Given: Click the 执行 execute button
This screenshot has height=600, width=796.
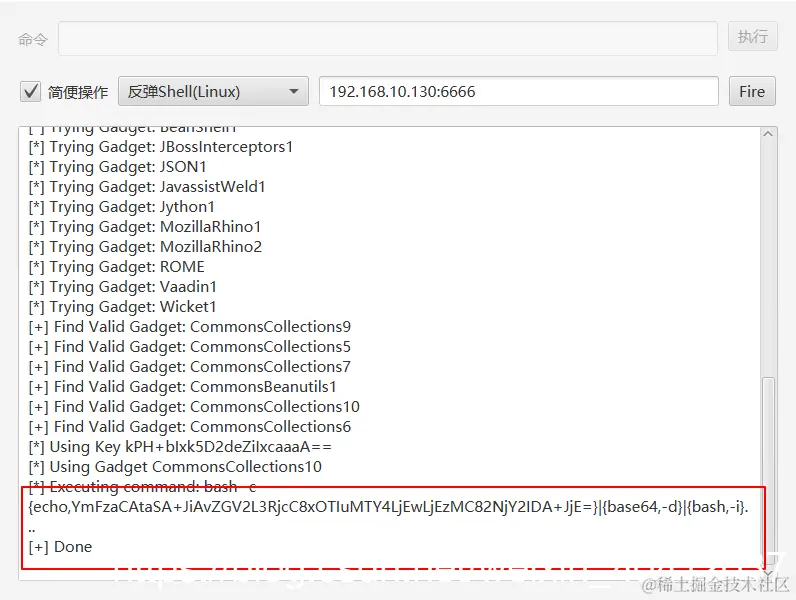Looking at the screenshot, I should coord(752,37).
